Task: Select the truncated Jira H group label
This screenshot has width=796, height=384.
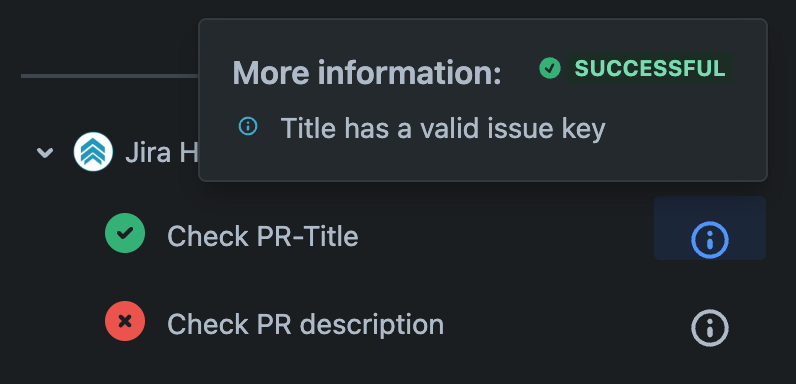Action: click(161, 152)
